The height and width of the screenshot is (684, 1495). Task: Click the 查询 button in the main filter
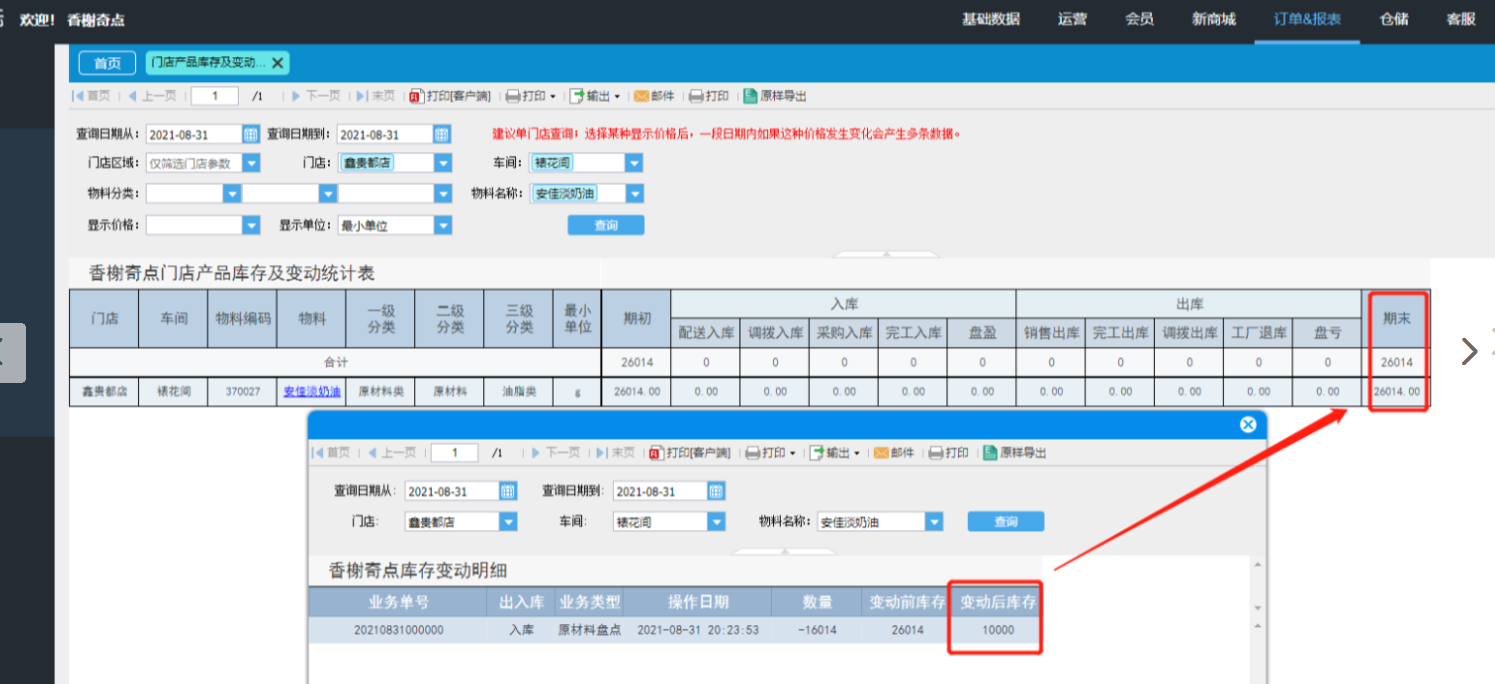(606, 226)
